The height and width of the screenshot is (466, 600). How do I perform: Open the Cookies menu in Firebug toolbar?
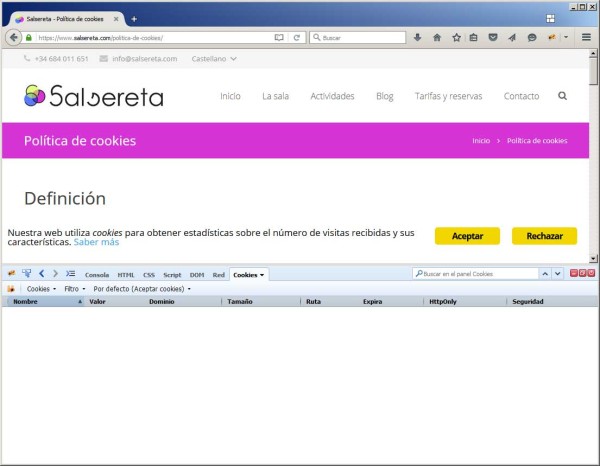coord(41,289)
